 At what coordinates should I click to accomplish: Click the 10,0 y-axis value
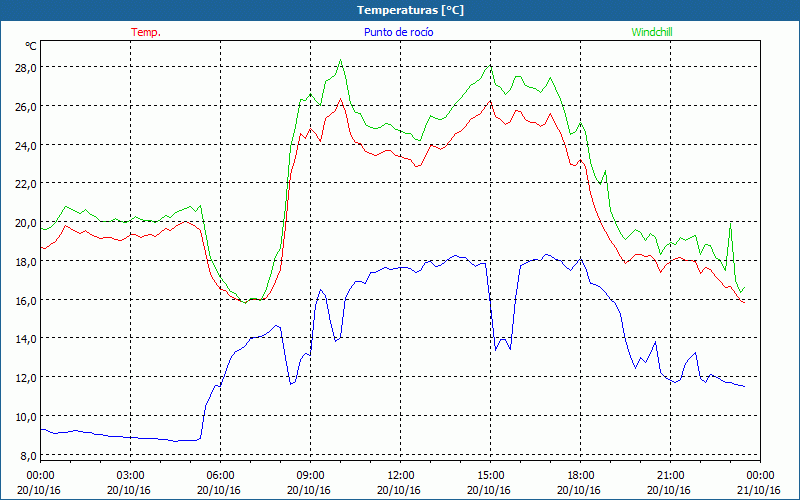[x=26, y=416]
